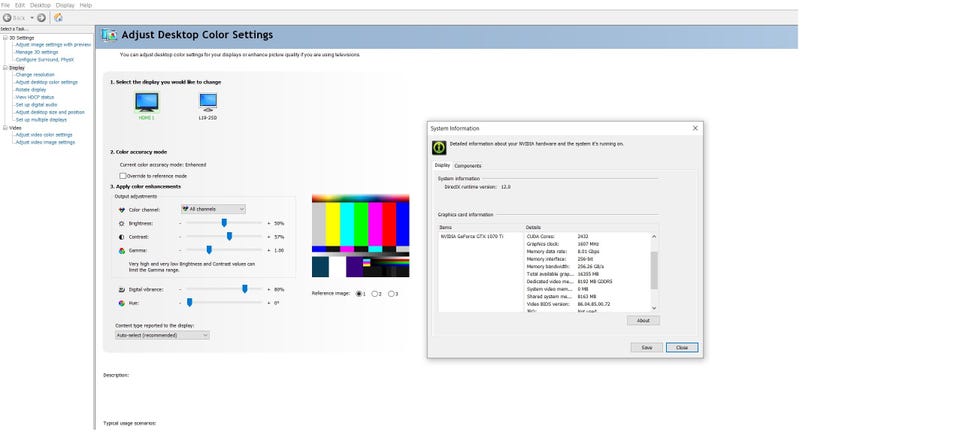The image size is (960, 444).
Task: Click the Digital vibrance icon
Action: 122,289
